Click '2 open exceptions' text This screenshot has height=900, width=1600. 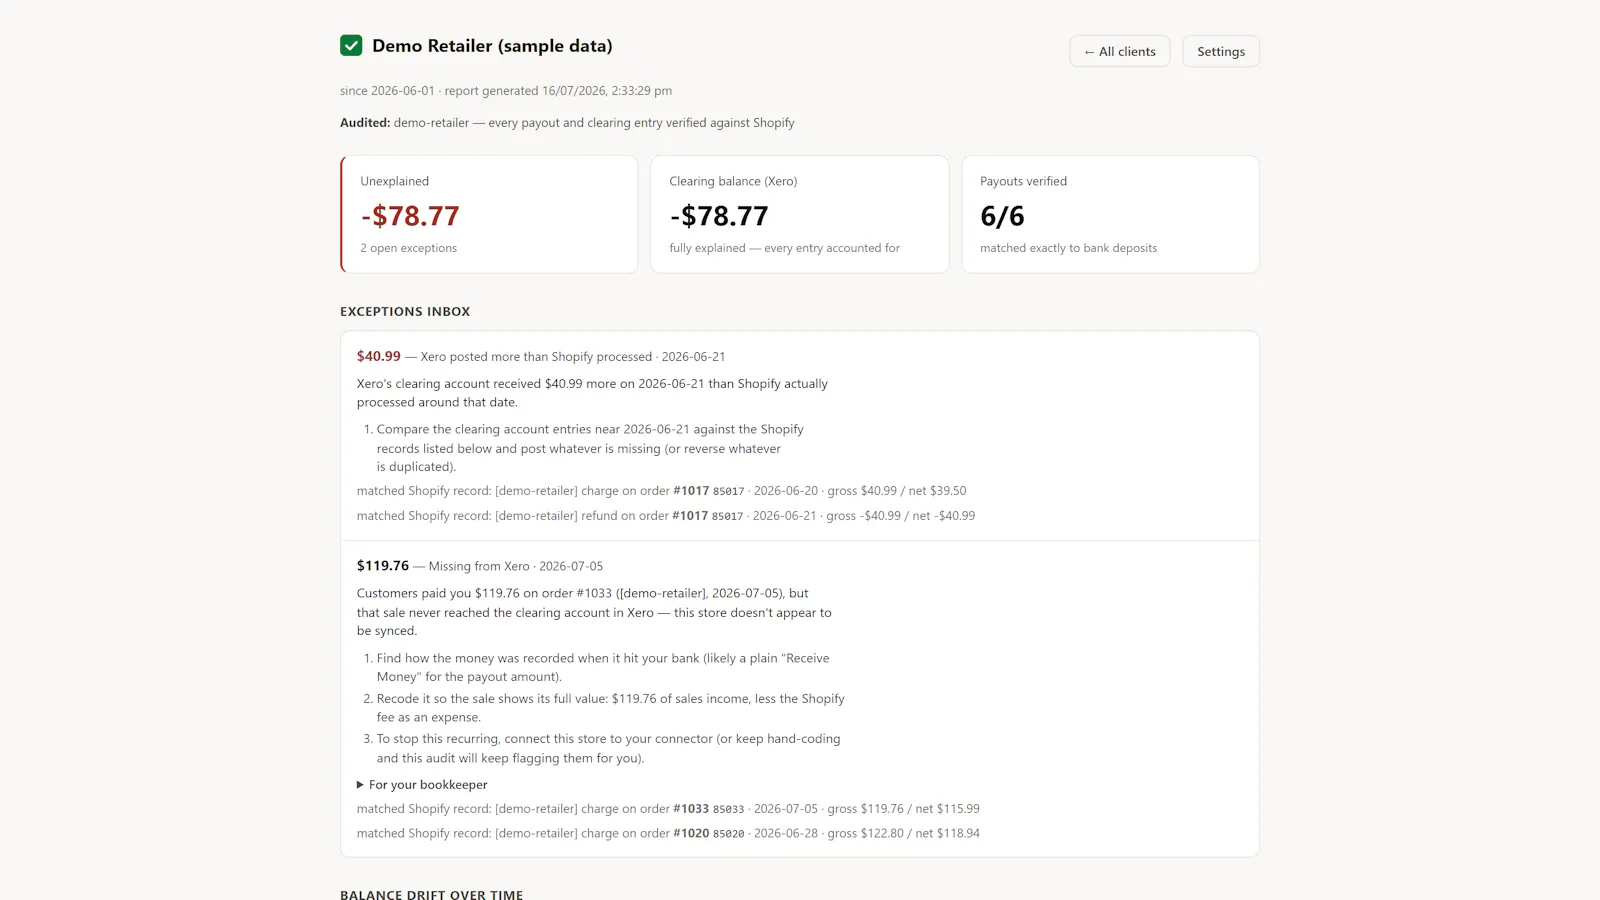[408, 248]
